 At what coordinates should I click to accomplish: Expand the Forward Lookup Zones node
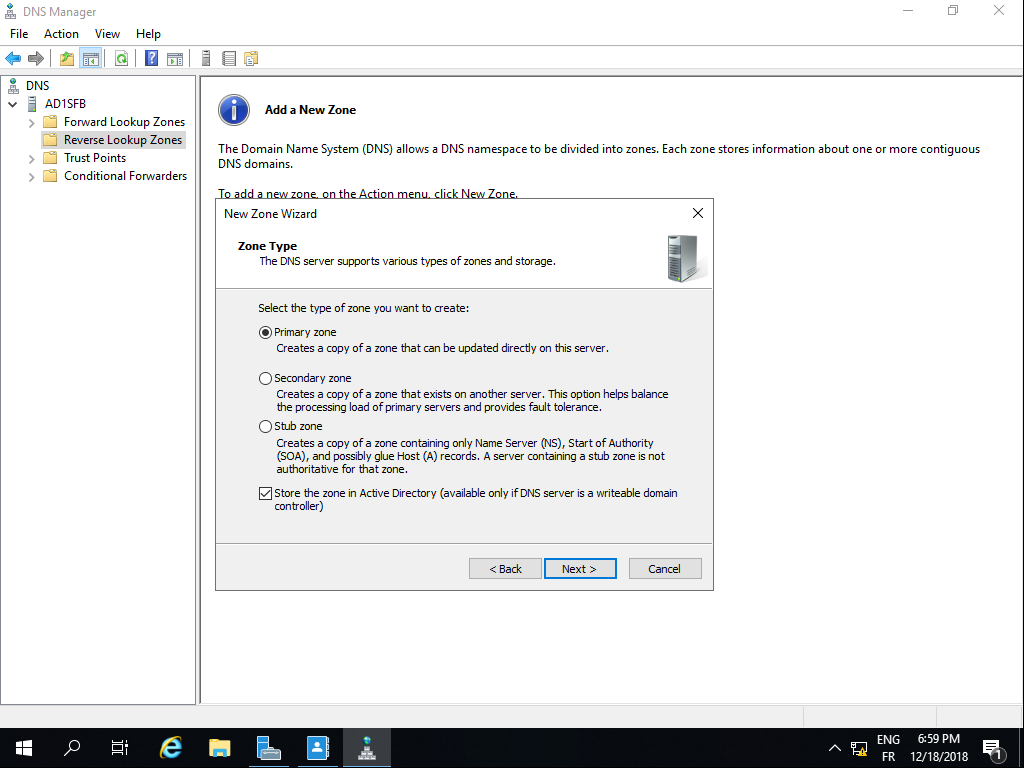[32, 122]
